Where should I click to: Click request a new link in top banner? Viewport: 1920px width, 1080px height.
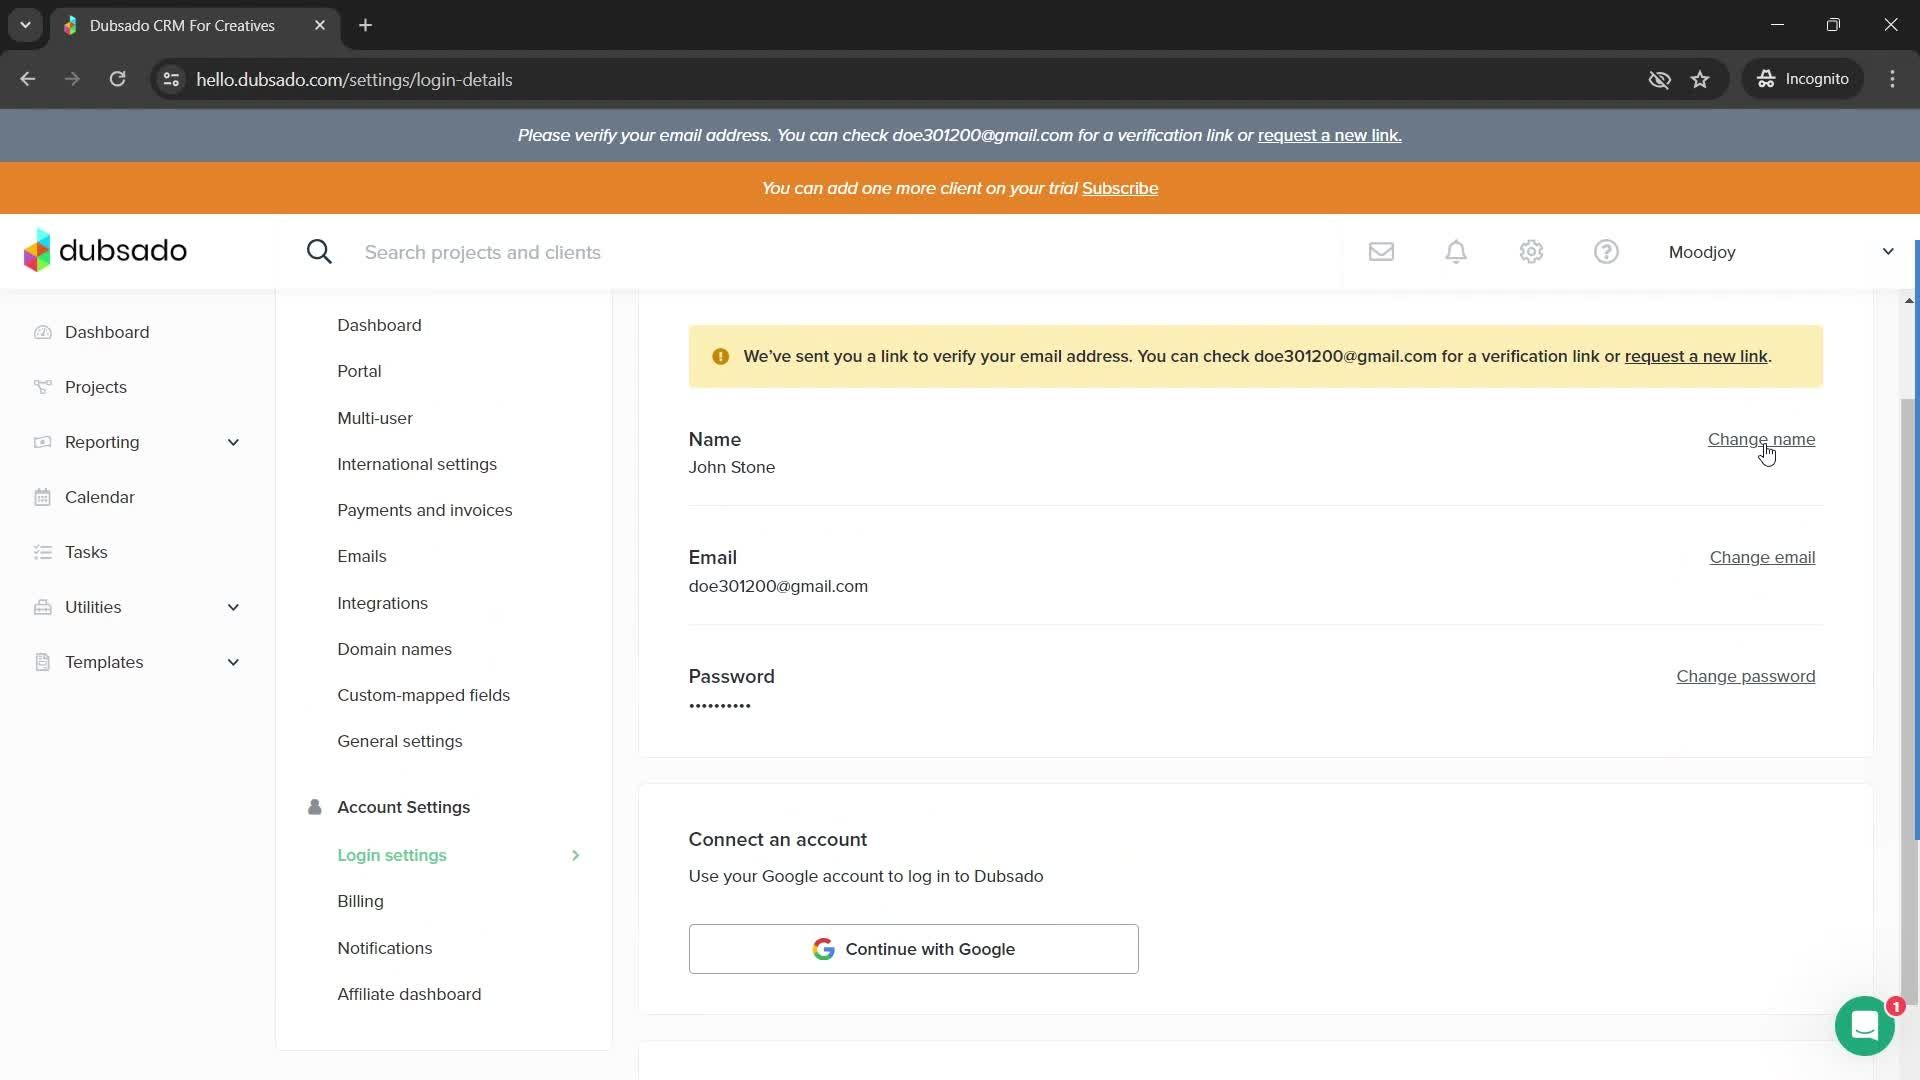click(x=1329, y=135)
